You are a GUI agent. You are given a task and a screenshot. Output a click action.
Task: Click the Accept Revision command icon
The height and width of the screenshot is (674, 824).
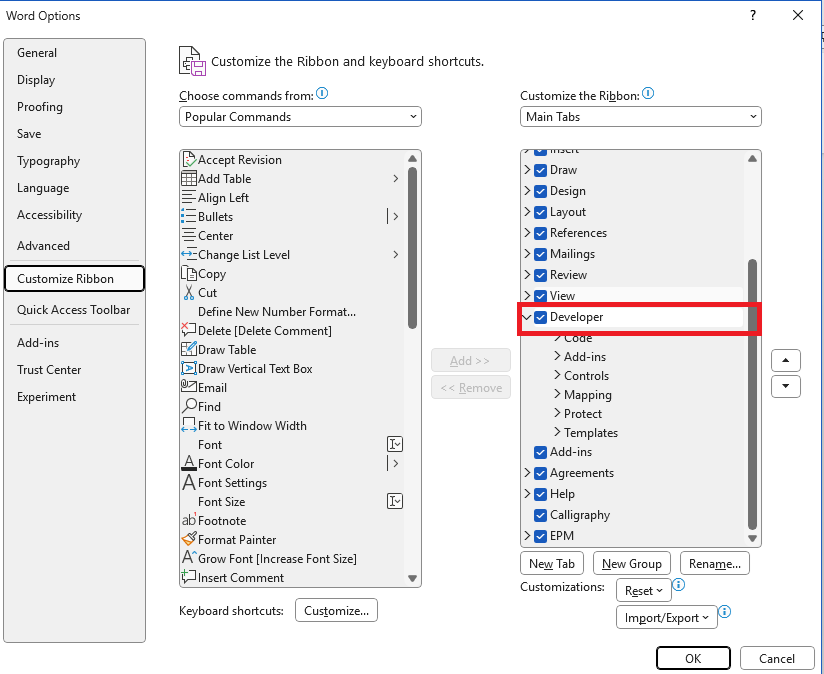189,159
